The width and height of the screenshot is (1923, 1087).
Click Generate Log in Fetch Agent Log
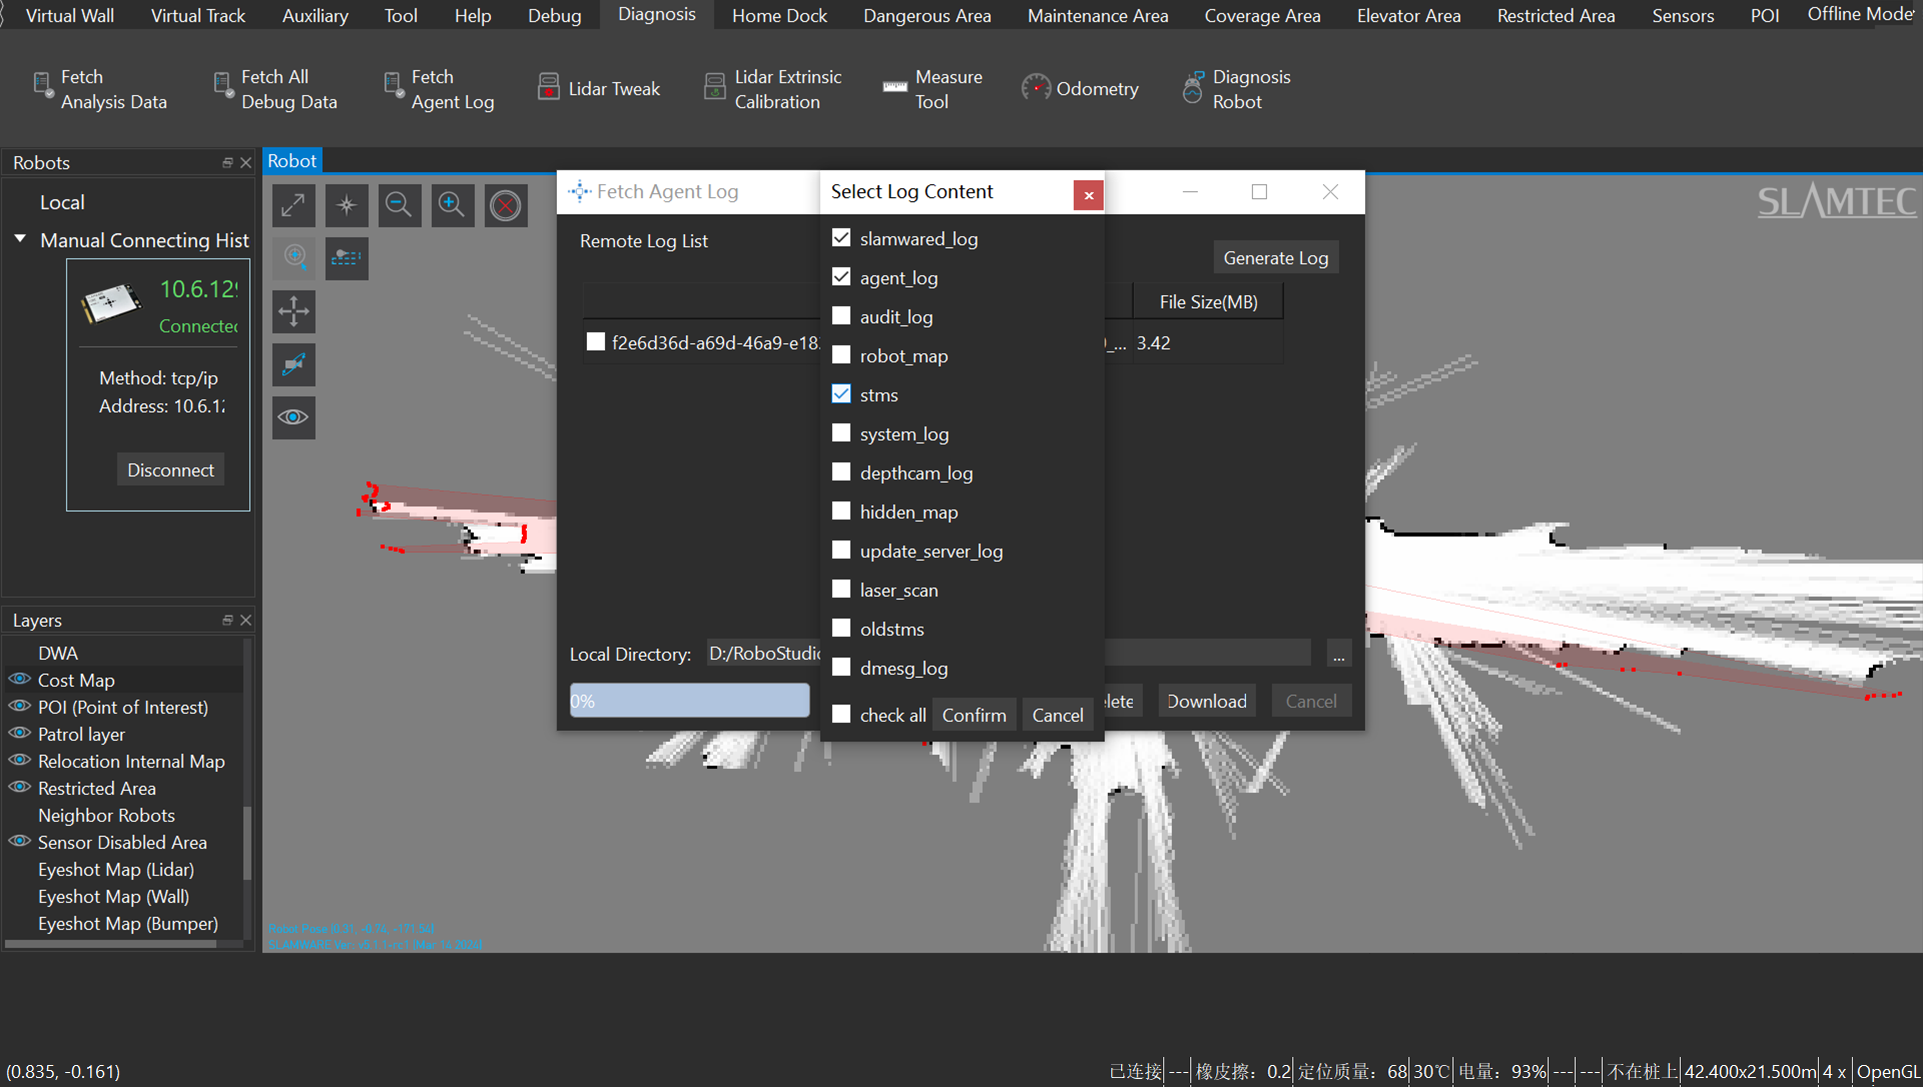[x=1275, y=257]
